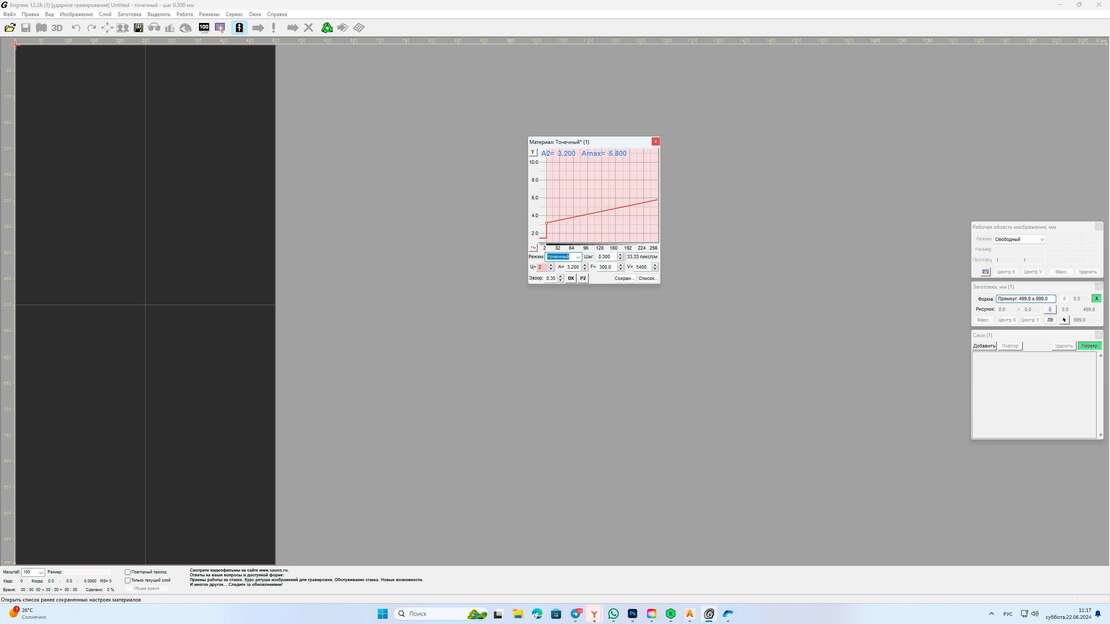Open the Справка menu

tap(277, 15)
